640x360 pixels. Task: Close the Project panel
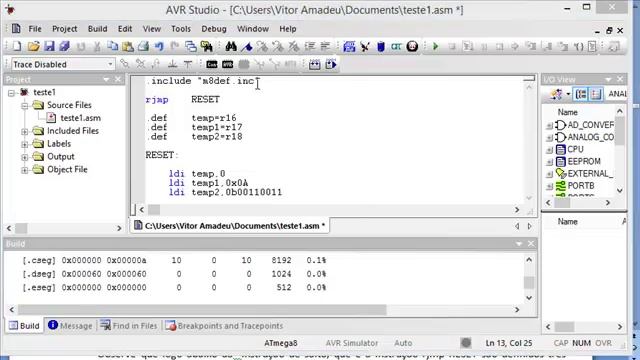pos(118,79)
